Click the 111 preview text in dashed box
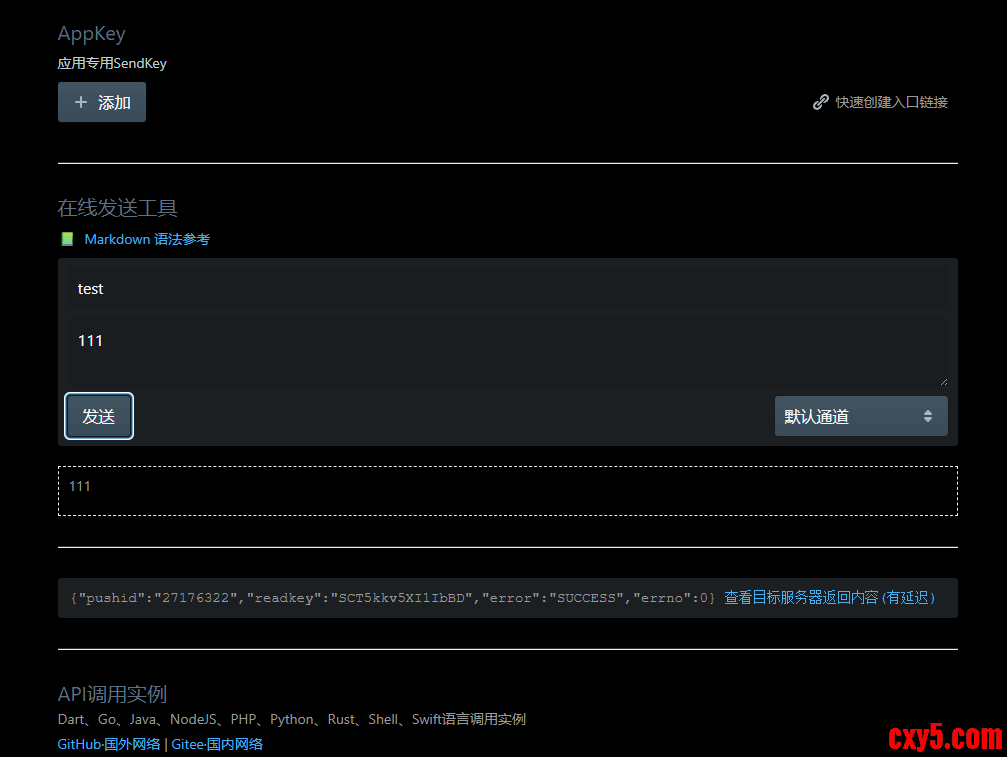The width and height of the screenshot is (1007, 757). [x=80, y=486]
